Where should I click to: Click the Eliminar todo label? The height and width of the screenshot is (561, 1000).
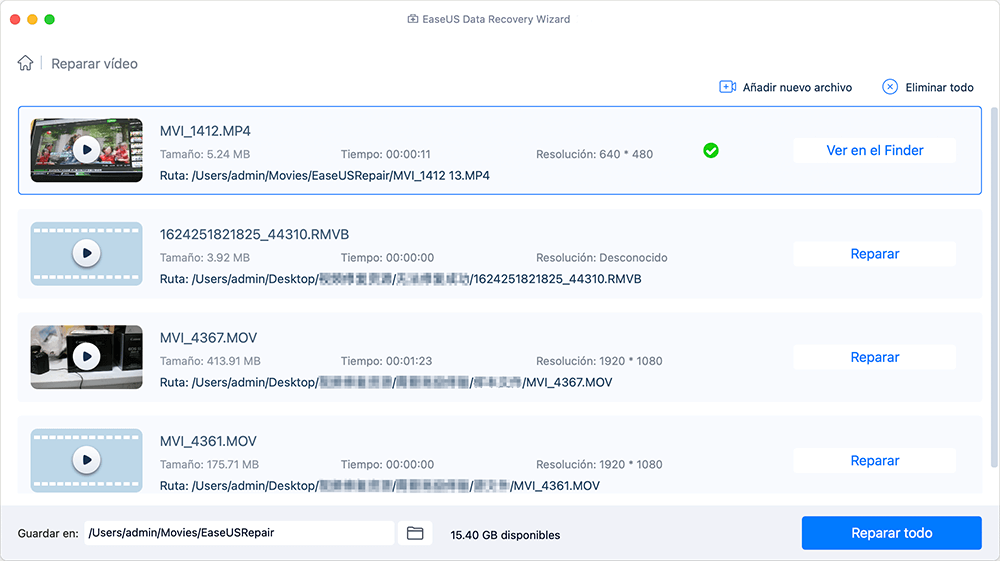click(x=939, y=87)
